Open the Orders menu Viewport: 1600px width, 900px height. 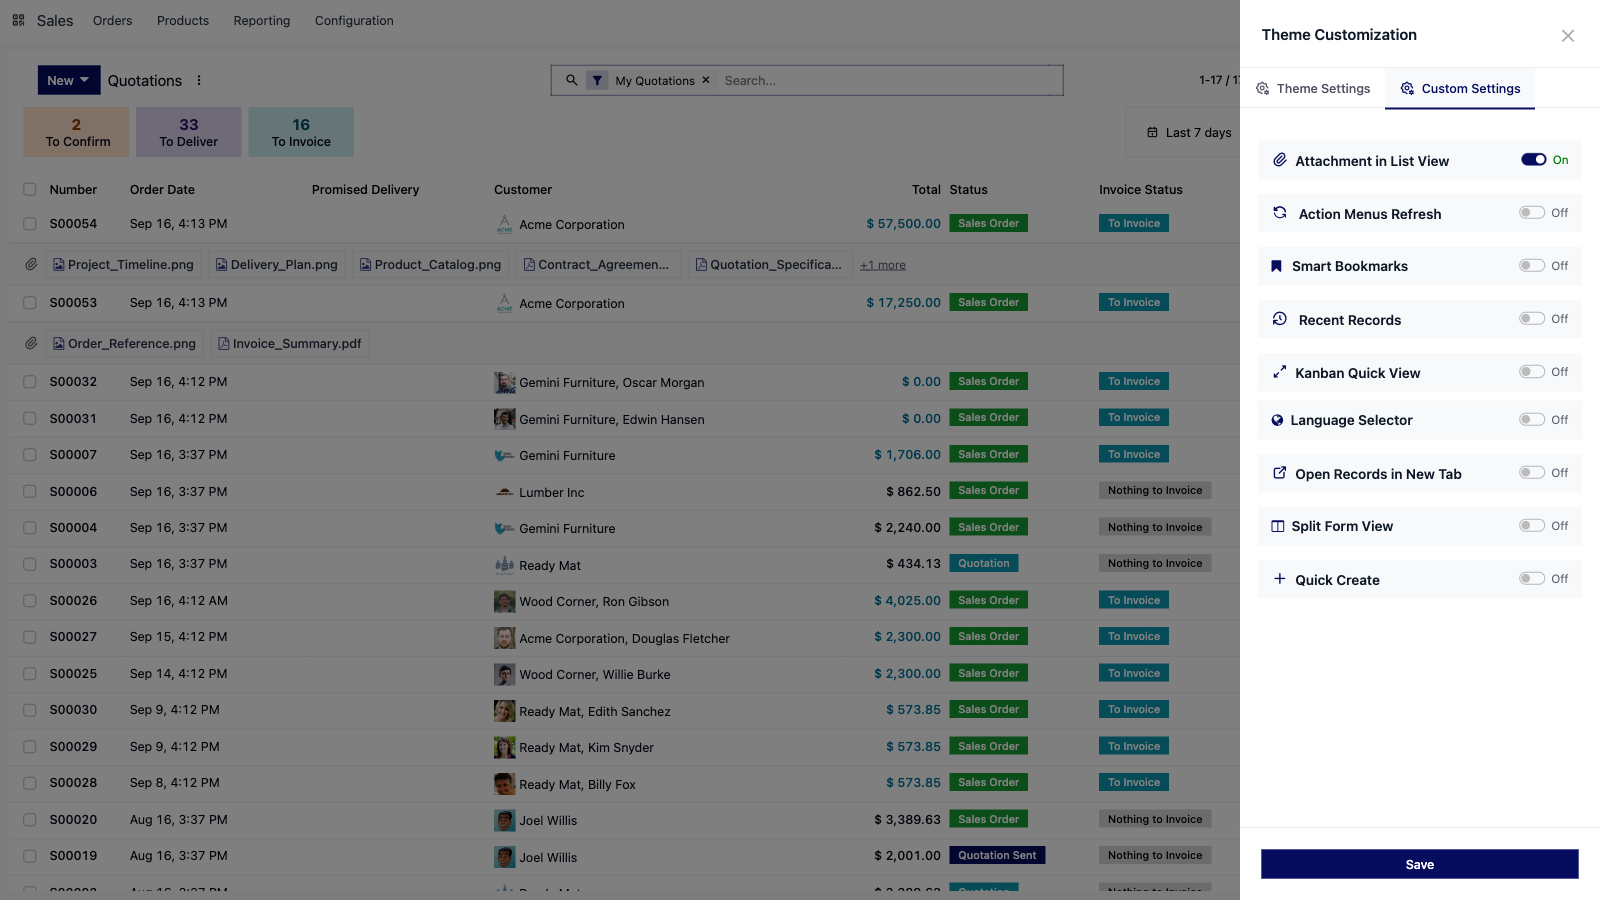[x=113, y=20]
